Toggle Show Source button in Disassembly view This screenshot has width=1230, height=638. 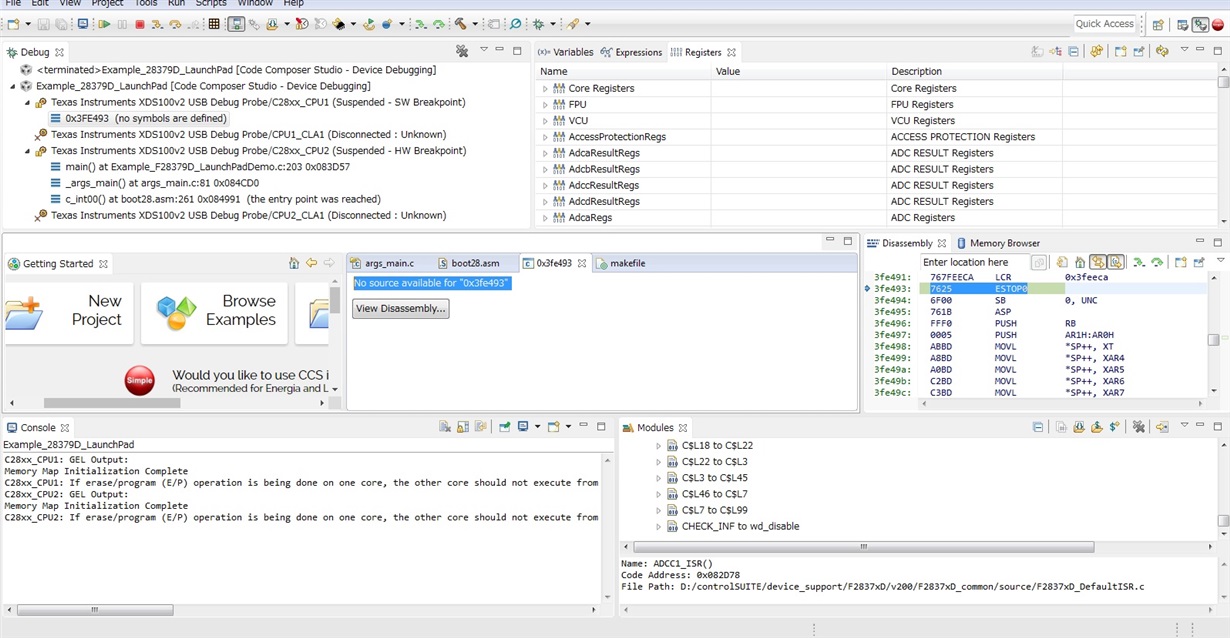point(1116,262)
